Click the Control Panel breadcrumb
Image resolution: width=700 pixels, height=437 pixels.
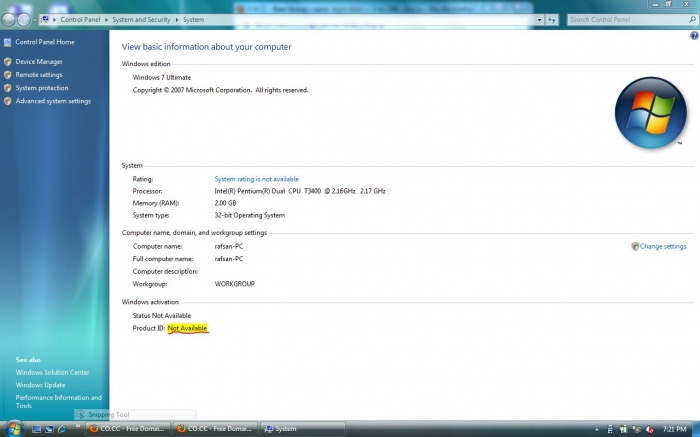pyautogui.click(x=80, y=20)
